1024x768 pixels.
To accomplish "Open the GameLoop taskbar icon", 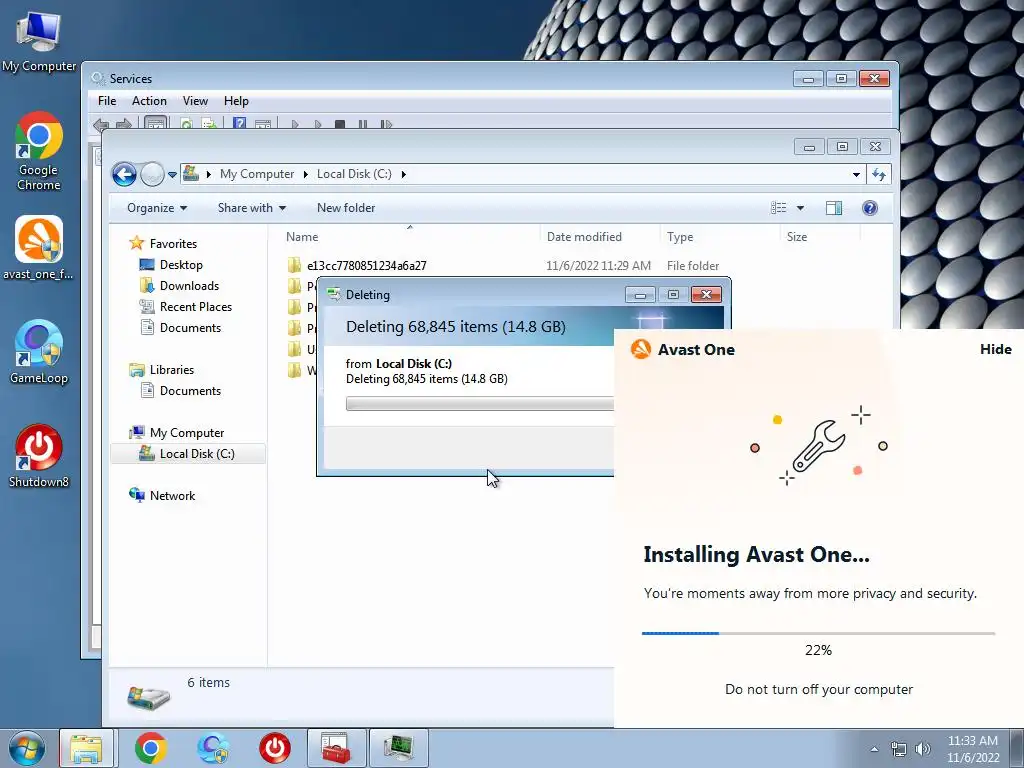I will point(213,748).
